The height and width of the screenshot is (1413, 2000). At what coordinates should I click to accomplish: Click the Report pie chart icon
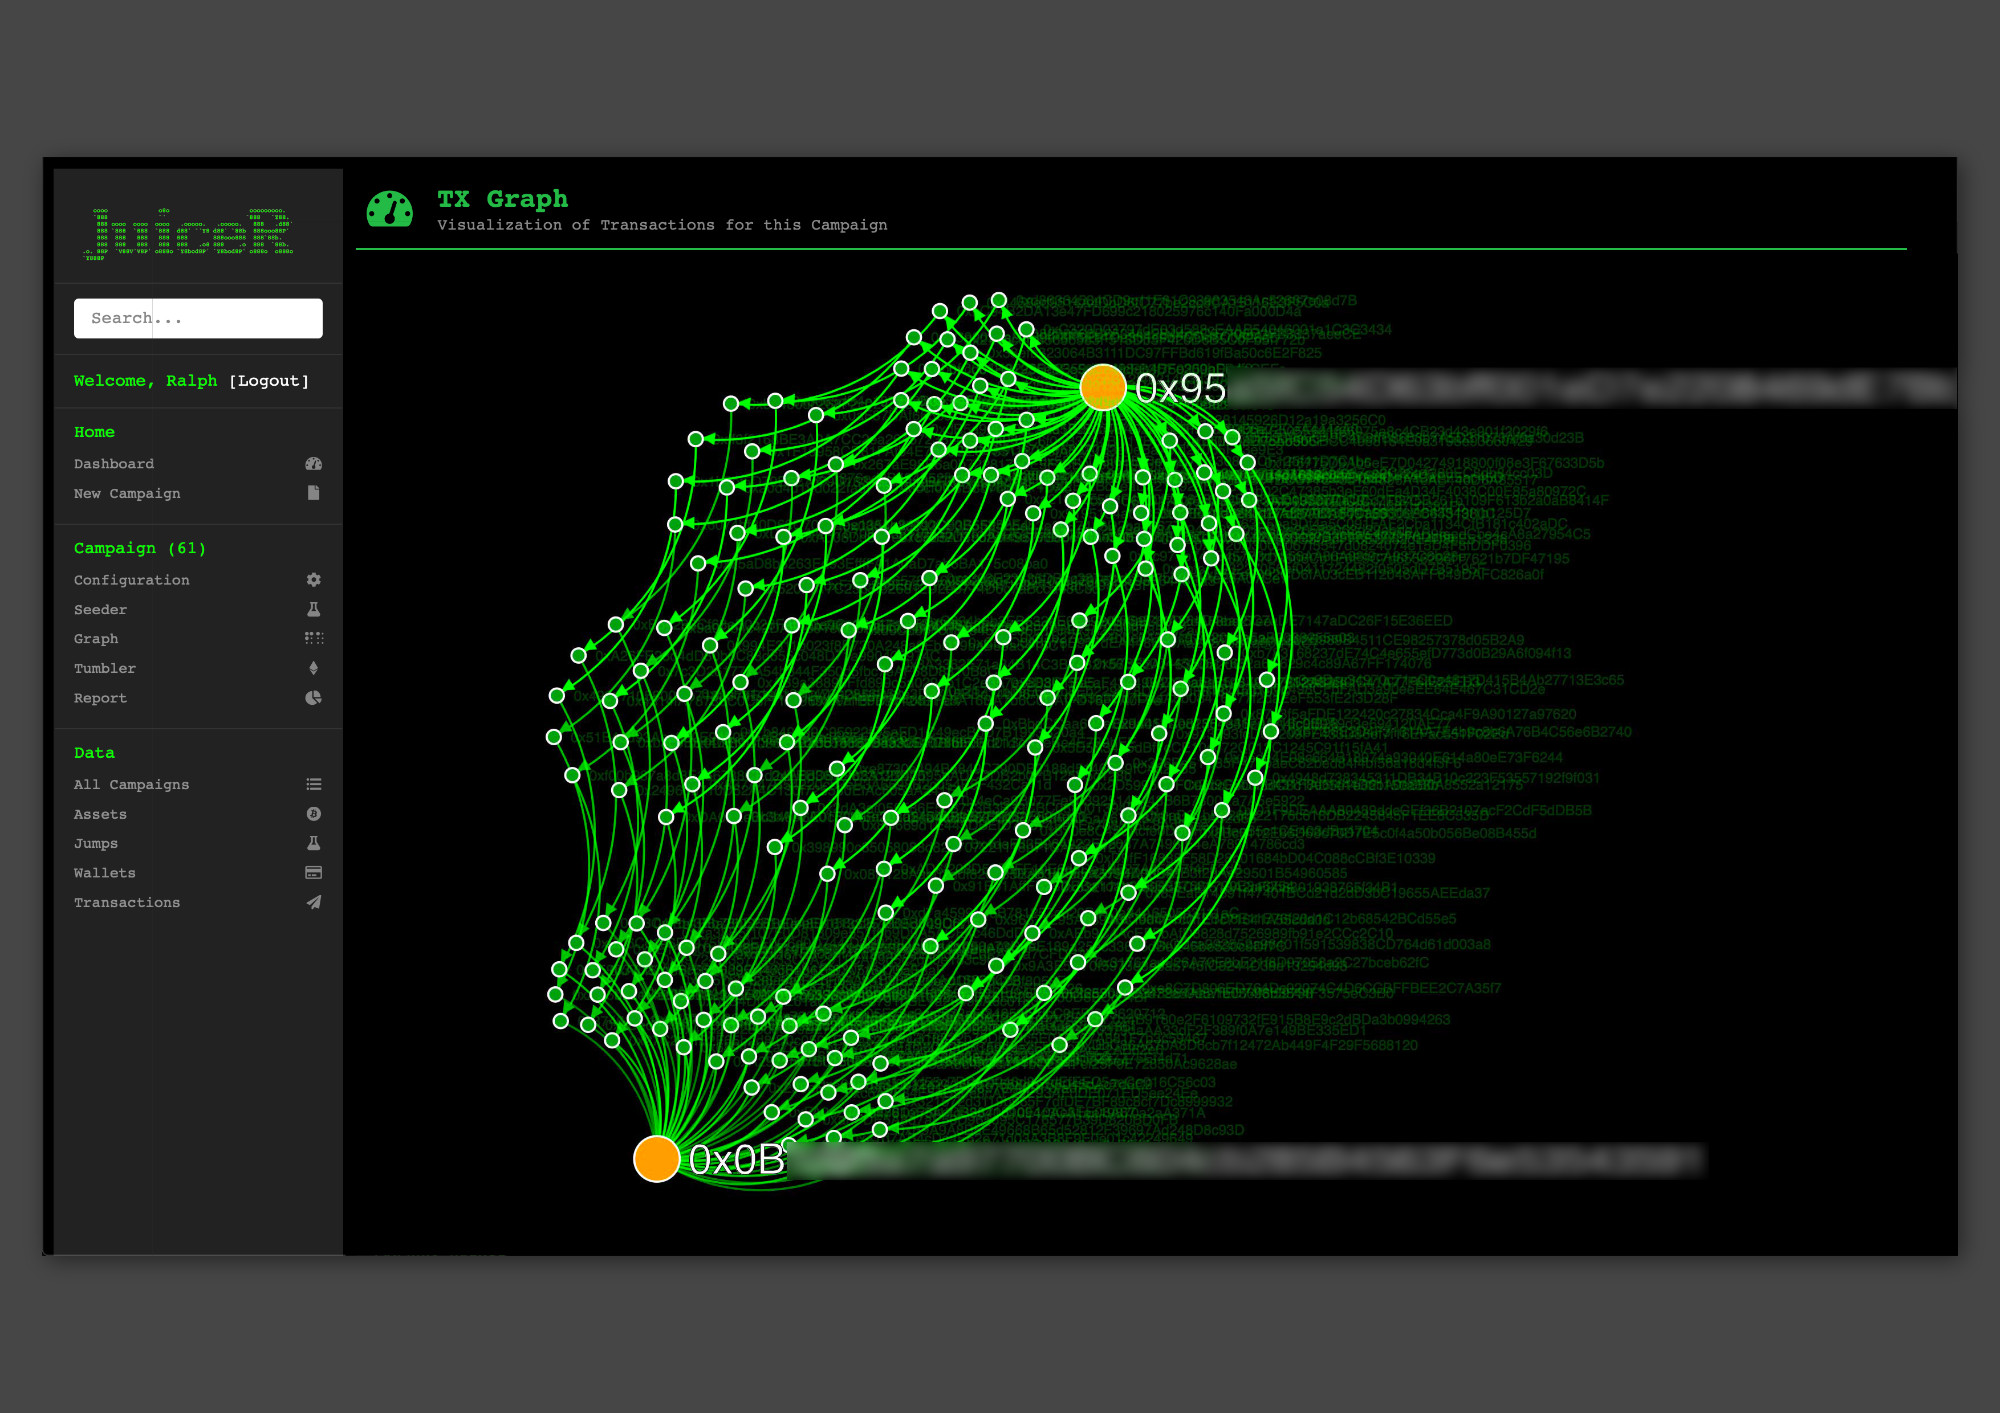pyautogui.click(x=313, y=698)
